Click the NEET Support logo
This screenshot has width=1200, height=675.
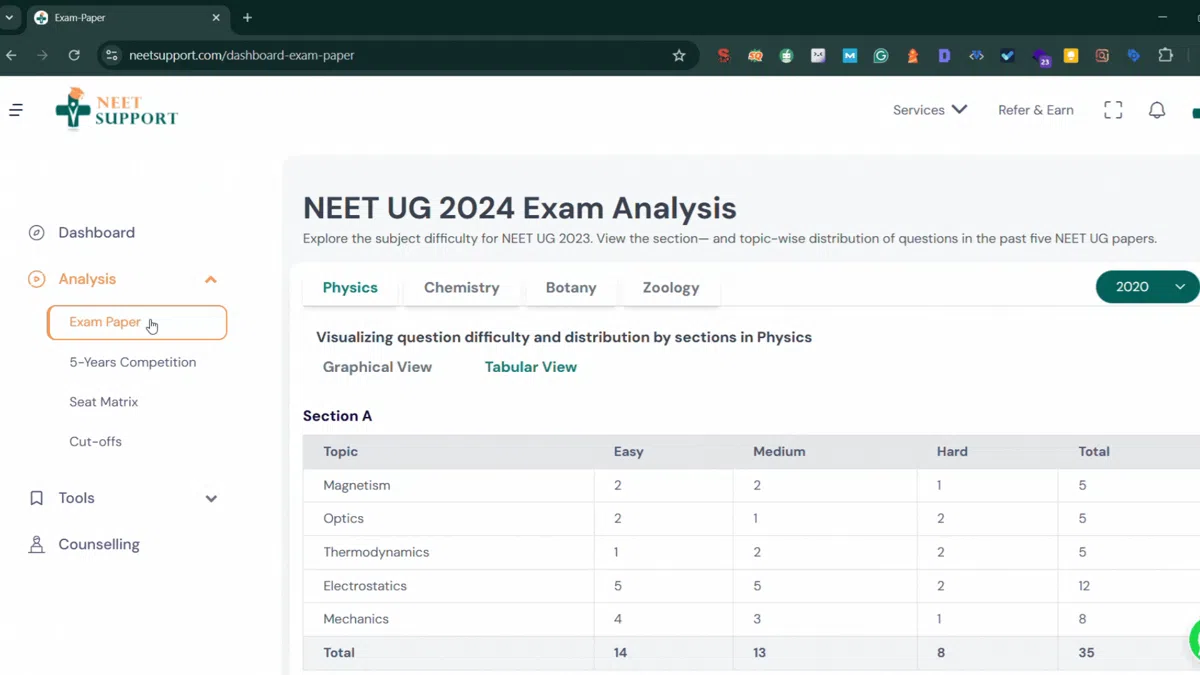(116, 109)
